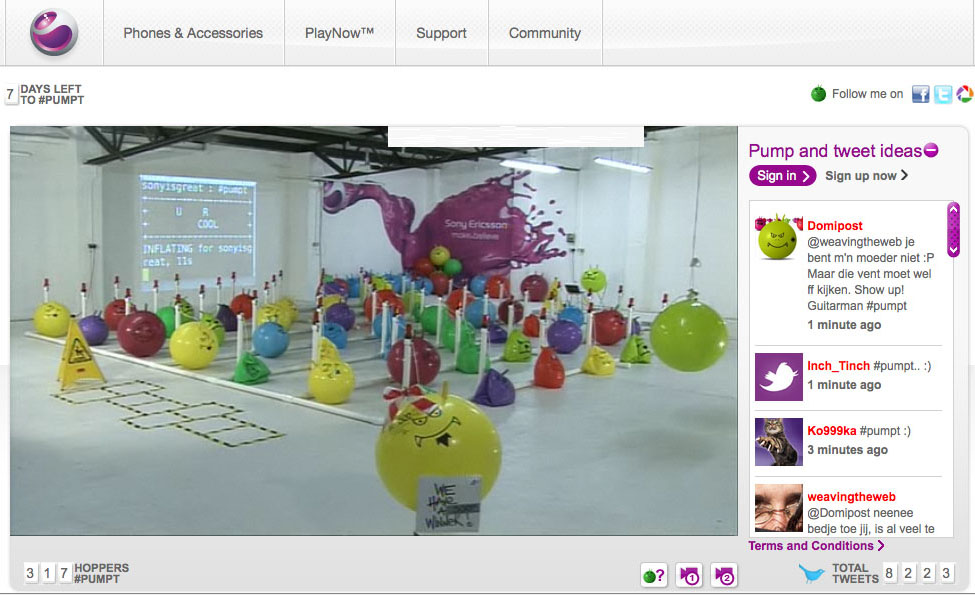Open the Terms and Conditions link
Image resolution: width=975 pixels, height=595 pixels.
click(816, 546)
